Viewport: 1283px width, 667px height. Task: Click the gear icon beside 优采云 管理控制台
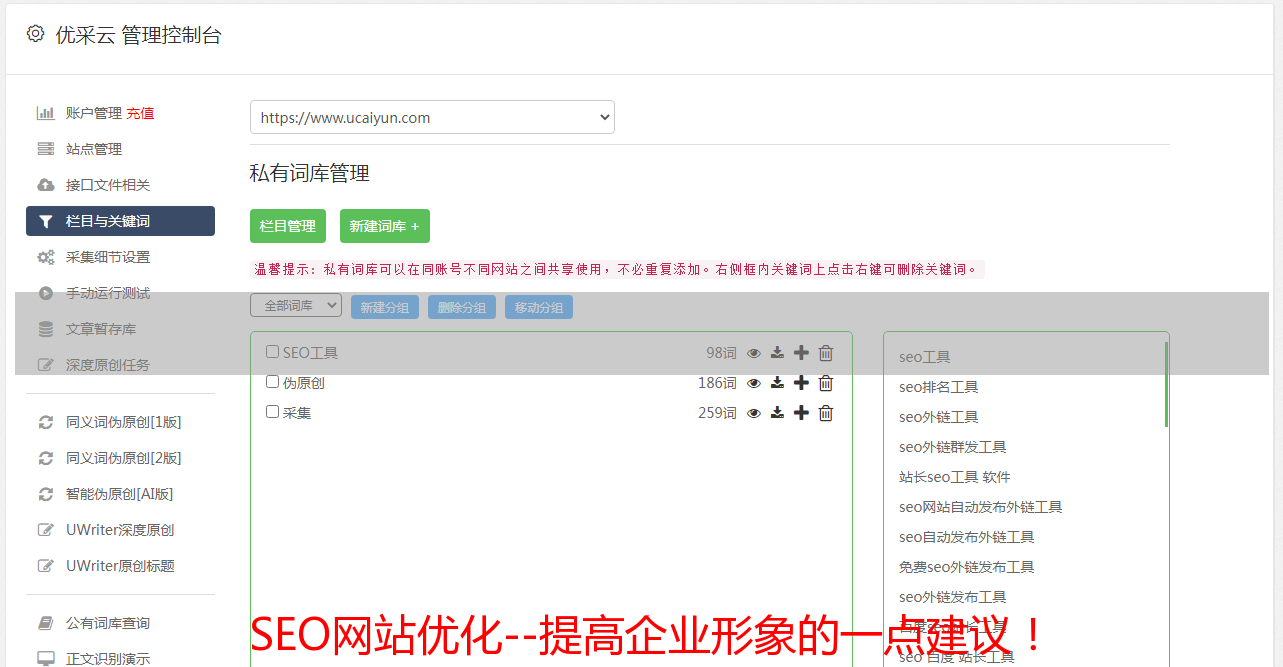[35, 34]
